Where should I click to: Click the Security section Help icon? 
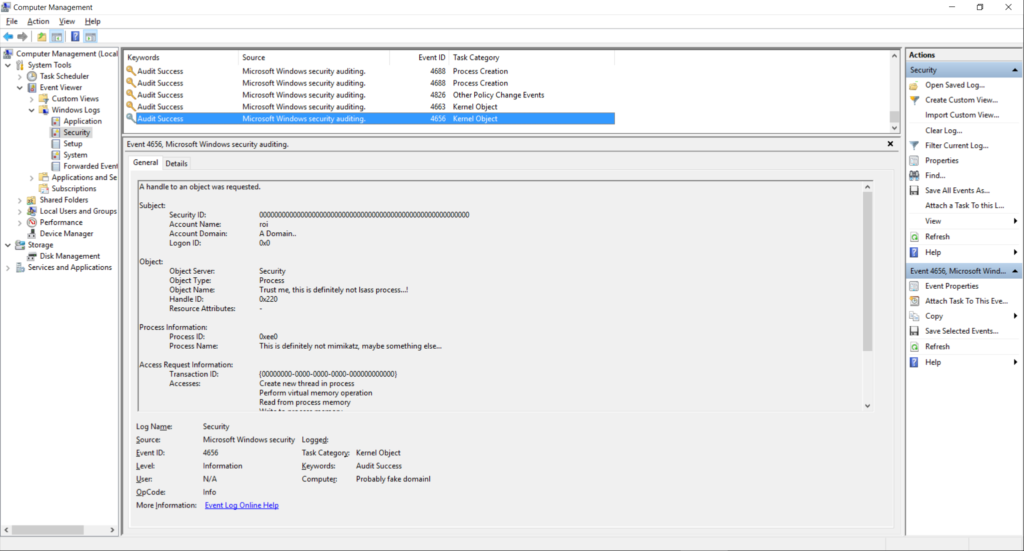[x=914, y=253]
